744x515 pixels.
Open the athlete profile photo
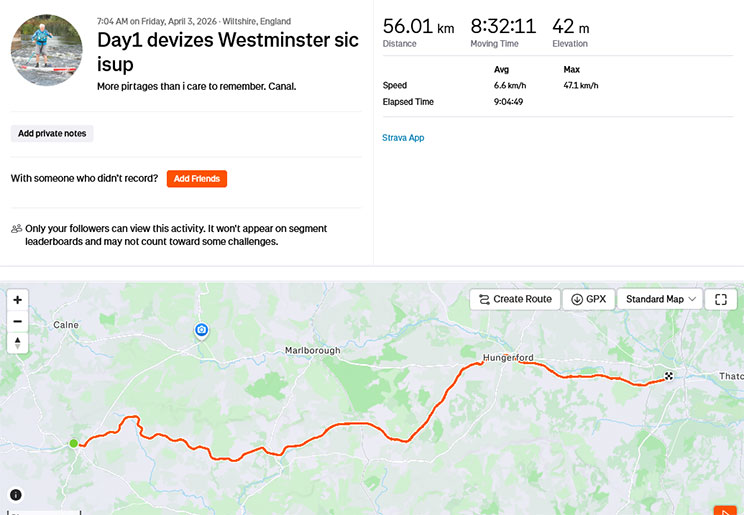[x=46, y=50]
